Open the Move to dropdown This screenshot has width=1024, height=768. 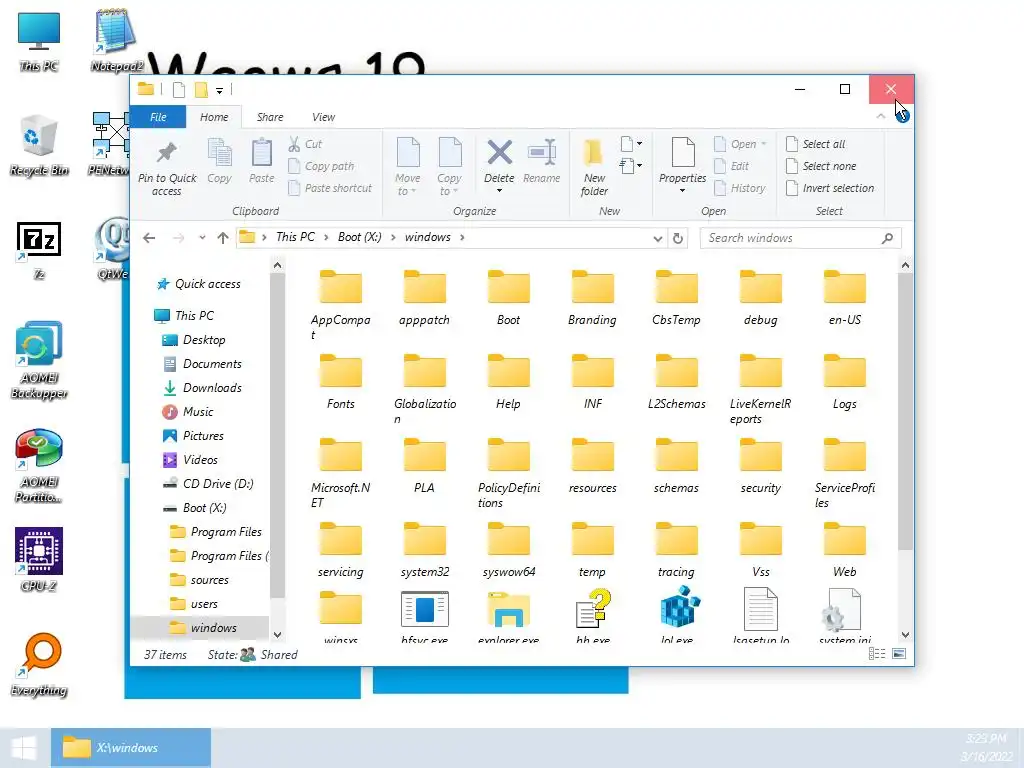(x=408, y=167)
